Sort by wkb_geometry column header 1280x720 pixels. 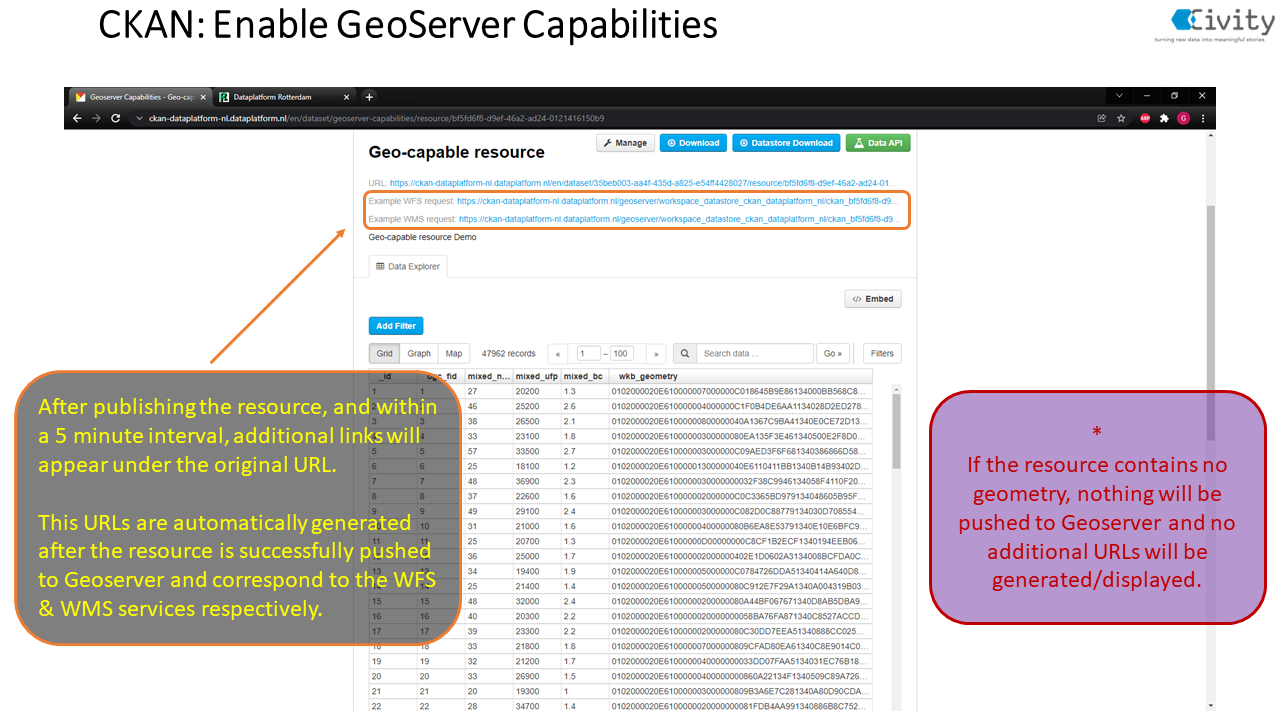[740, 377]
